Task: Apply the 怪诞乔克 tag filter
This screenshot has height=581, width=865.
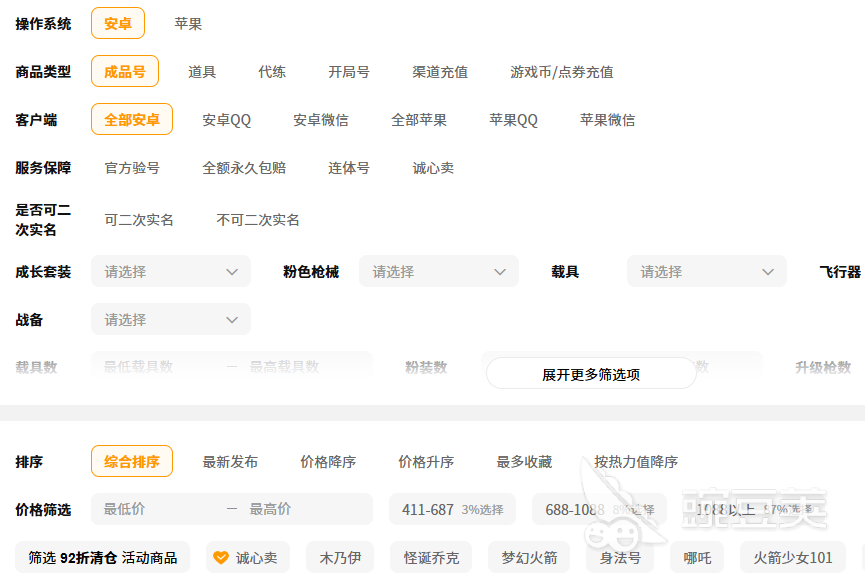Action: point(431,557)
